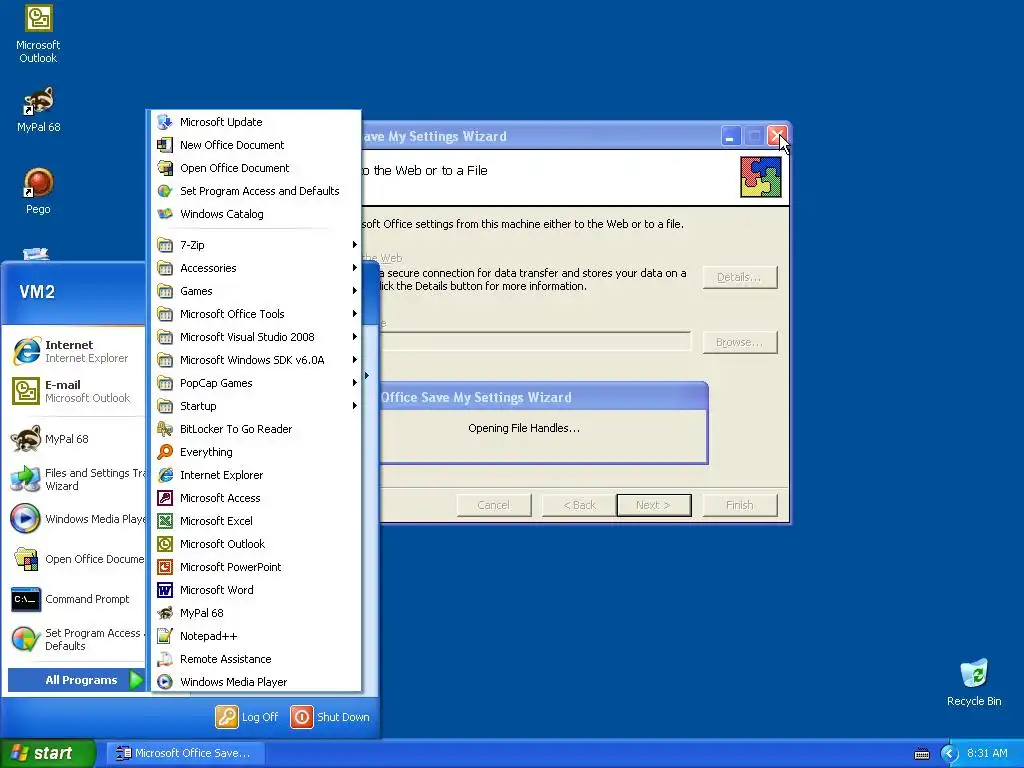Open Set Program Access Defaults start item
Image resolution: width=1024 pixels, height=768 pixels.
point(76,639)
